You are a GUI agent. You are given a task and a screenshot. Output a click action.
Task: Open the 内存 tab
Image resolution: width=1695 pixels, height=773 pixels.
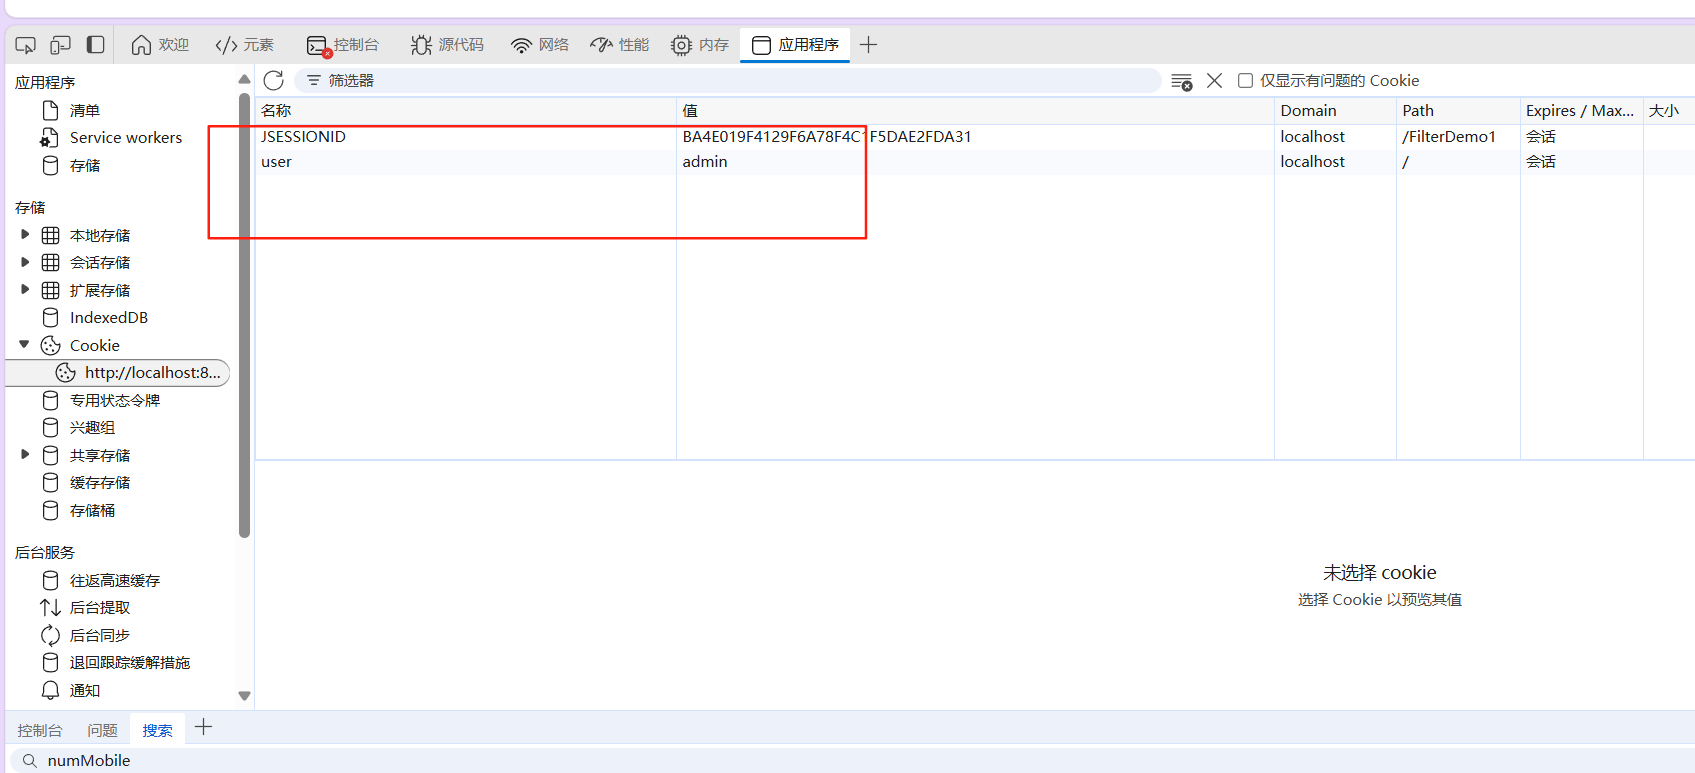[700, 45]
